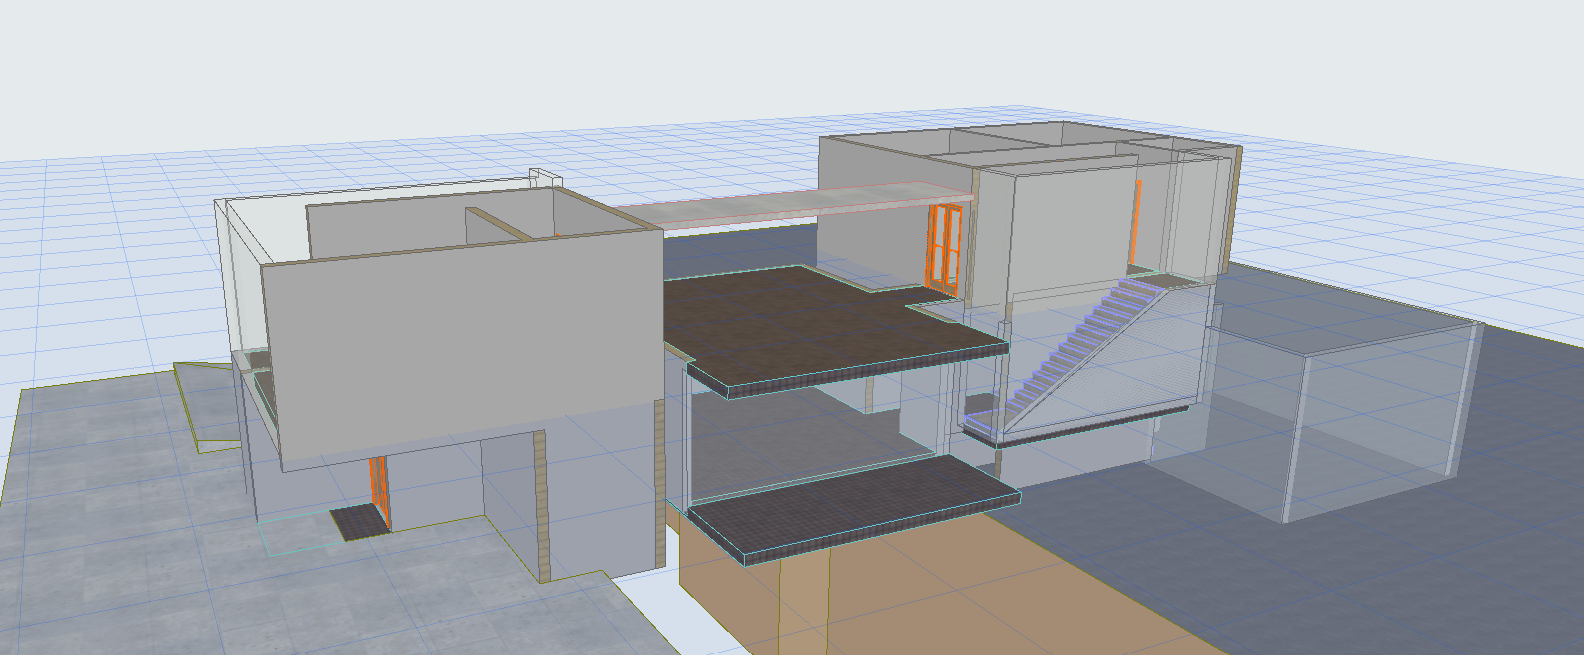
Task: Select the lower dark floor slab
Action: [853, 510]
